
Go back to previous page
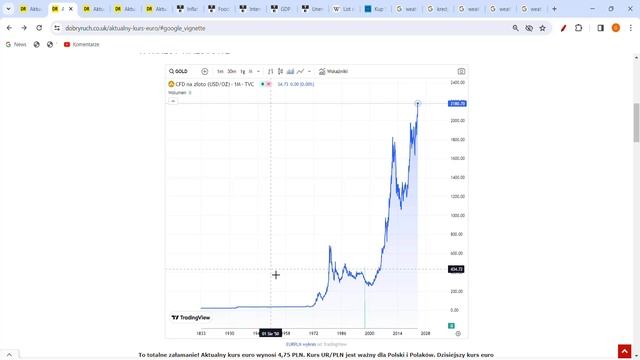[x=9, y=28]
